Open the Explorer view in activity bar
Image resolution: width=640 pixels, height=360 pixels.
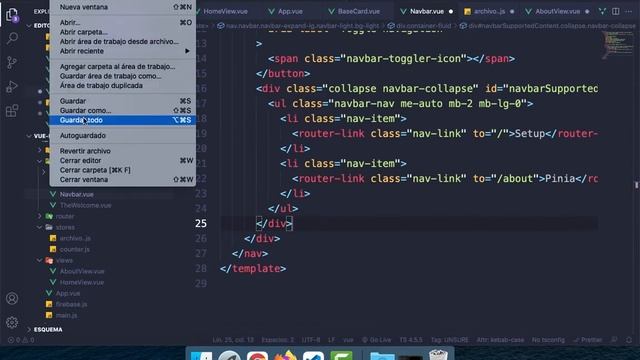pos(12,15)
